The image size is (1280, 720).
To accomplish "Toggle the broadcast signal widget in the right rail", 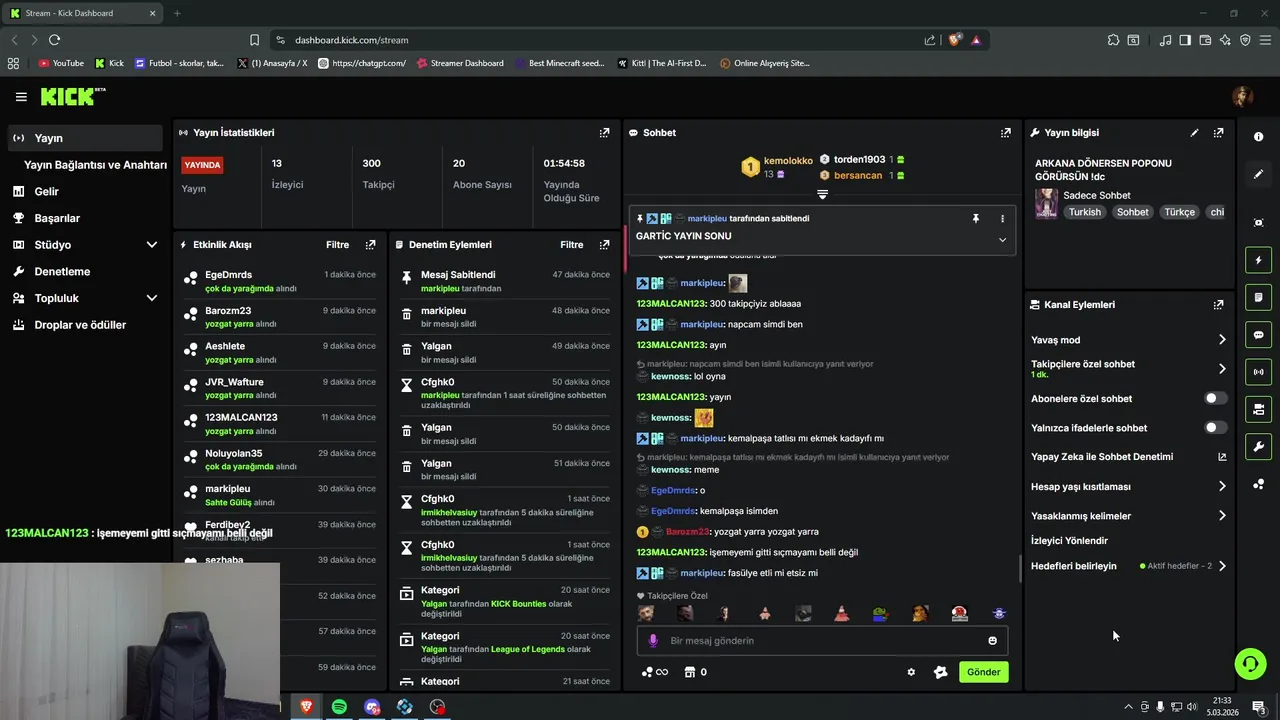I will tap(1258, 372).
